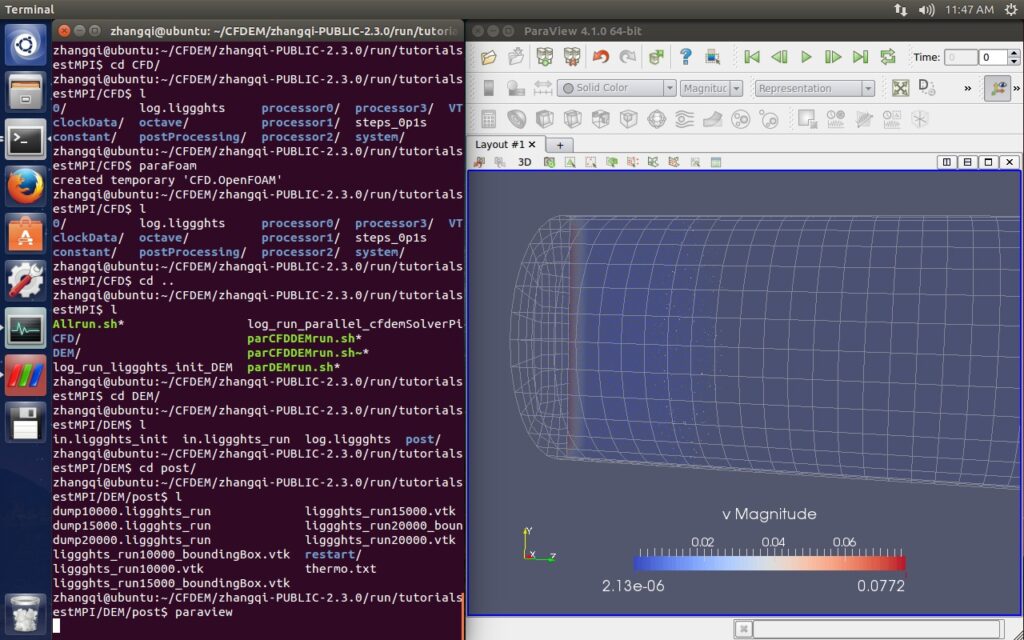Viewport: 1024px width, 640px height.
Task: Open the Calculator filter
Action: [488, 117]
